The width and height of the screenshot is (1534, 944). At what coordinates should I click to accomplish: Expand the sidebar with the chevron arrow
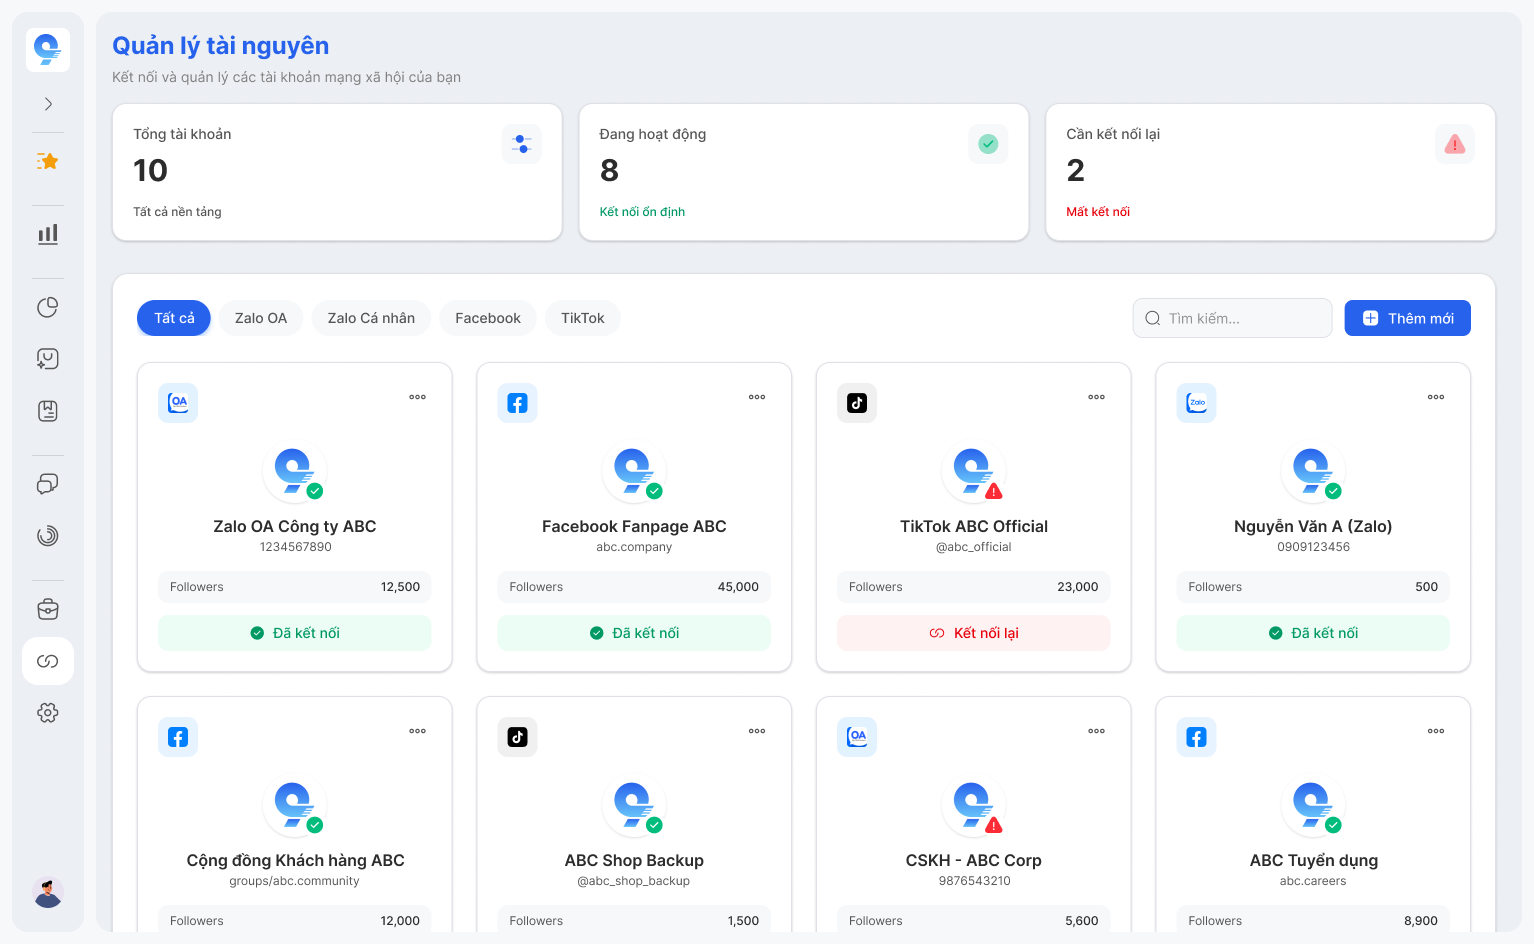tap(48, 104)
